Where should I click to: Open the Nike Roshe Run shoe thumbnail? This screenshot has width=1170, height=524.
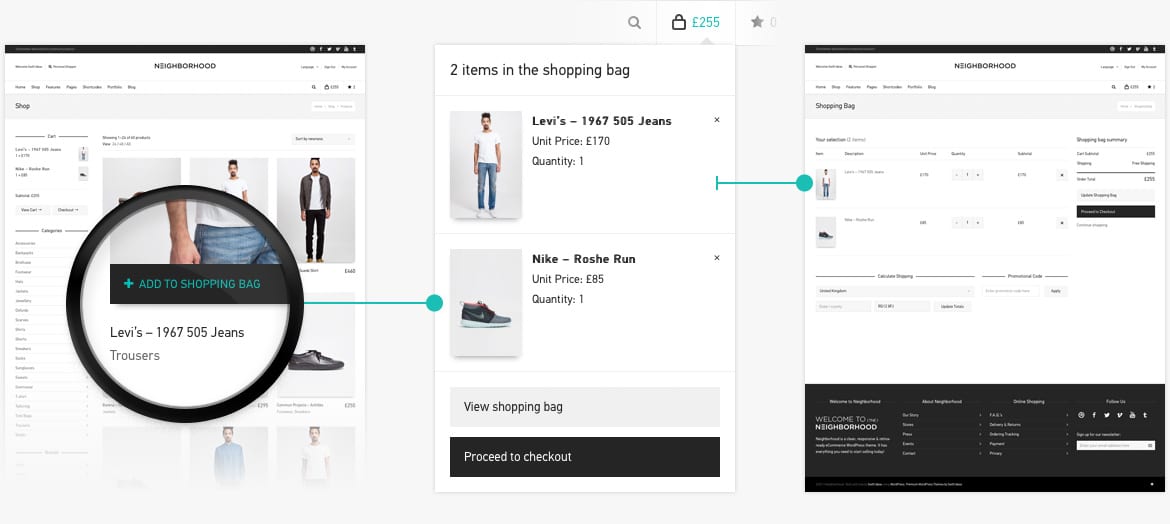click(485, 302)
